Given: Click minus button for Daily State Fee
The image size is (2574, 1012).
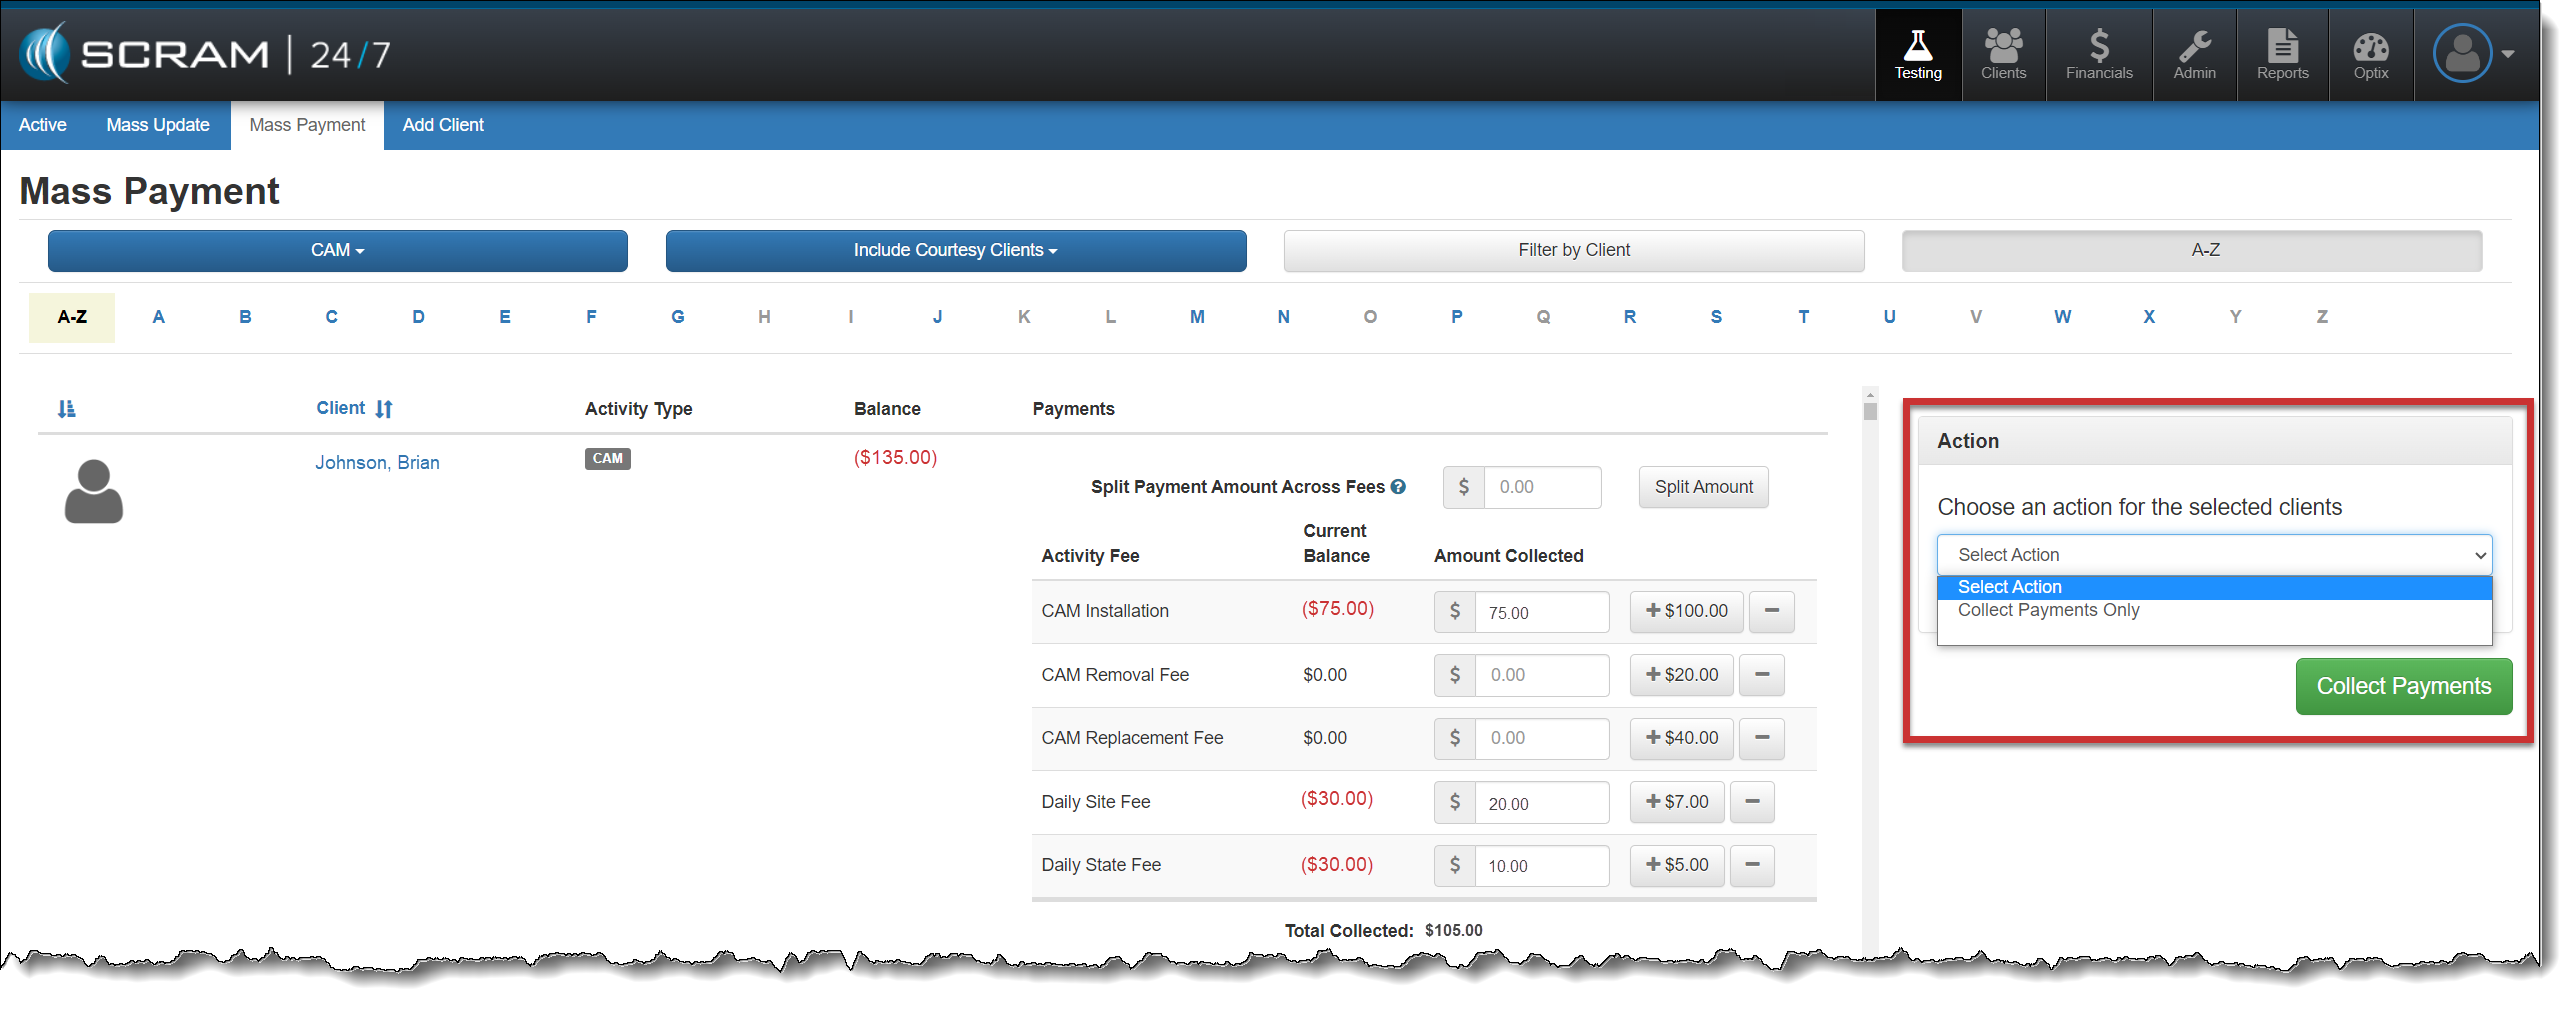Looking at the screenshot, I should click(1752, 865).
